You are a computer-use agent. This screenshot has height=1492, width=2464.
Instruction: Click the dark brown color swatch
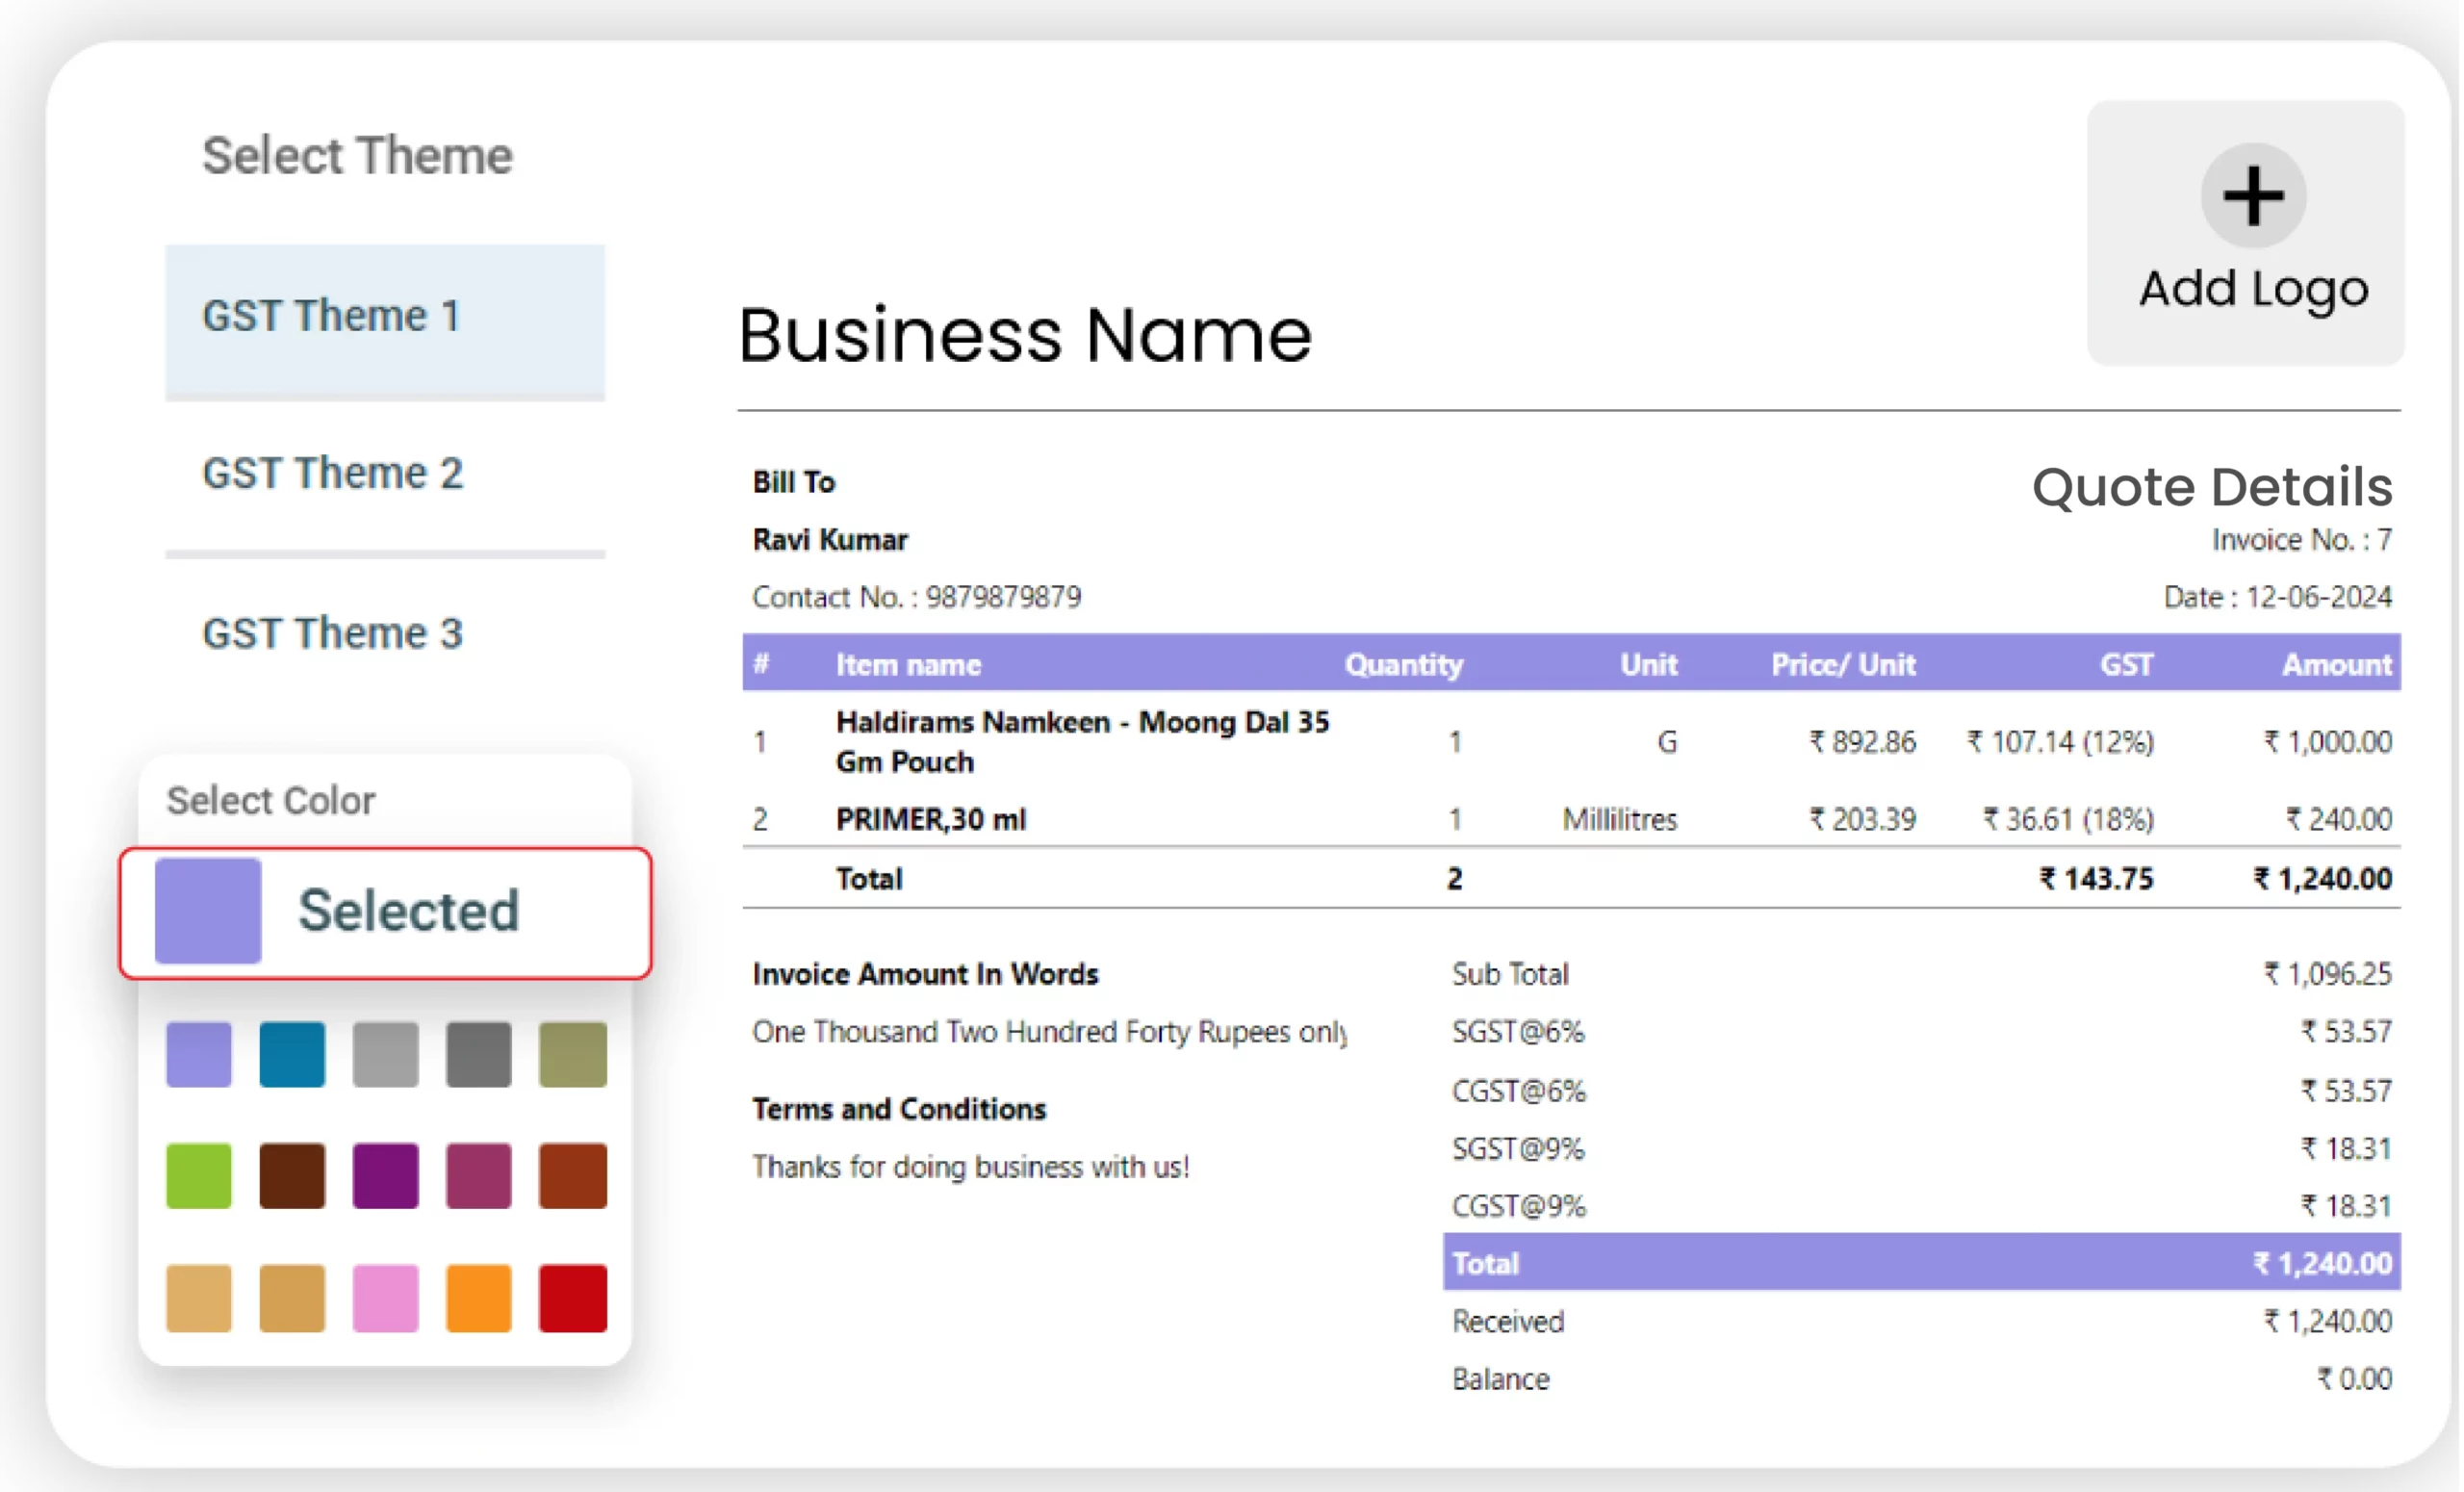pyautogui.click(x=291, y=1170)
